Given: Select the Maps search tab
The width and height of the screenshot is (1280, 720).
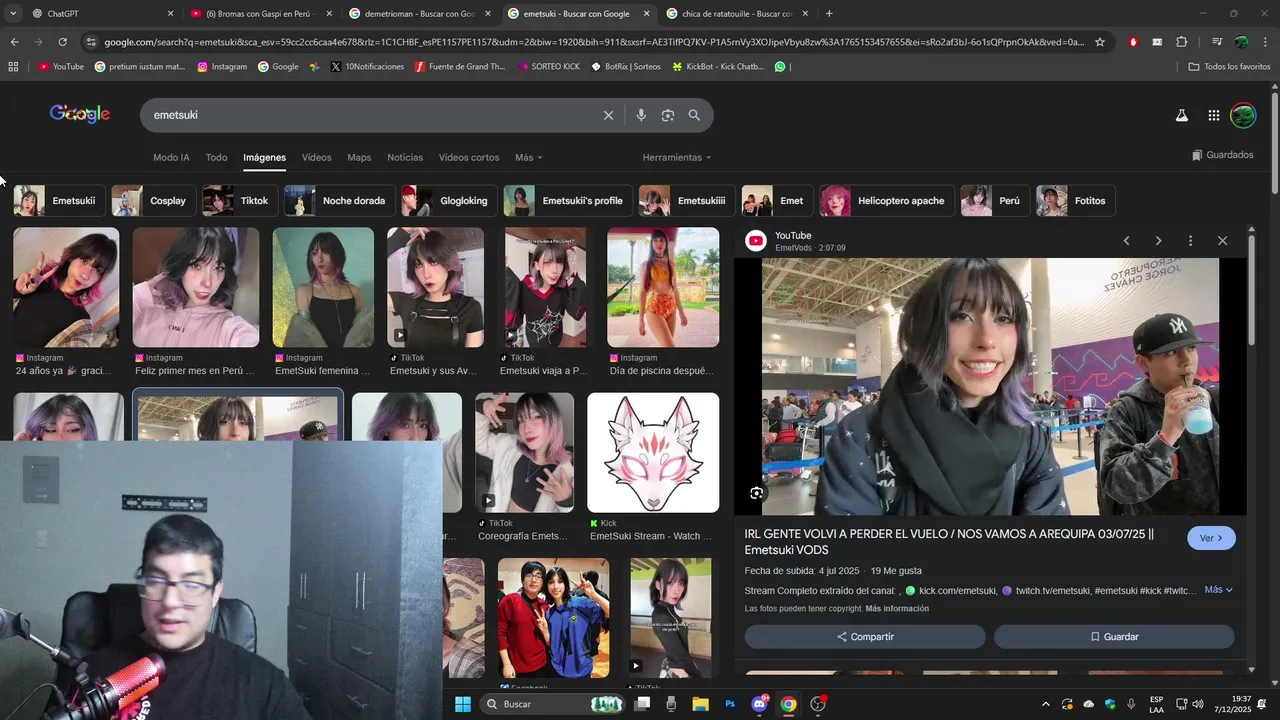Looking at the screenshot, I should click(359, 158).
